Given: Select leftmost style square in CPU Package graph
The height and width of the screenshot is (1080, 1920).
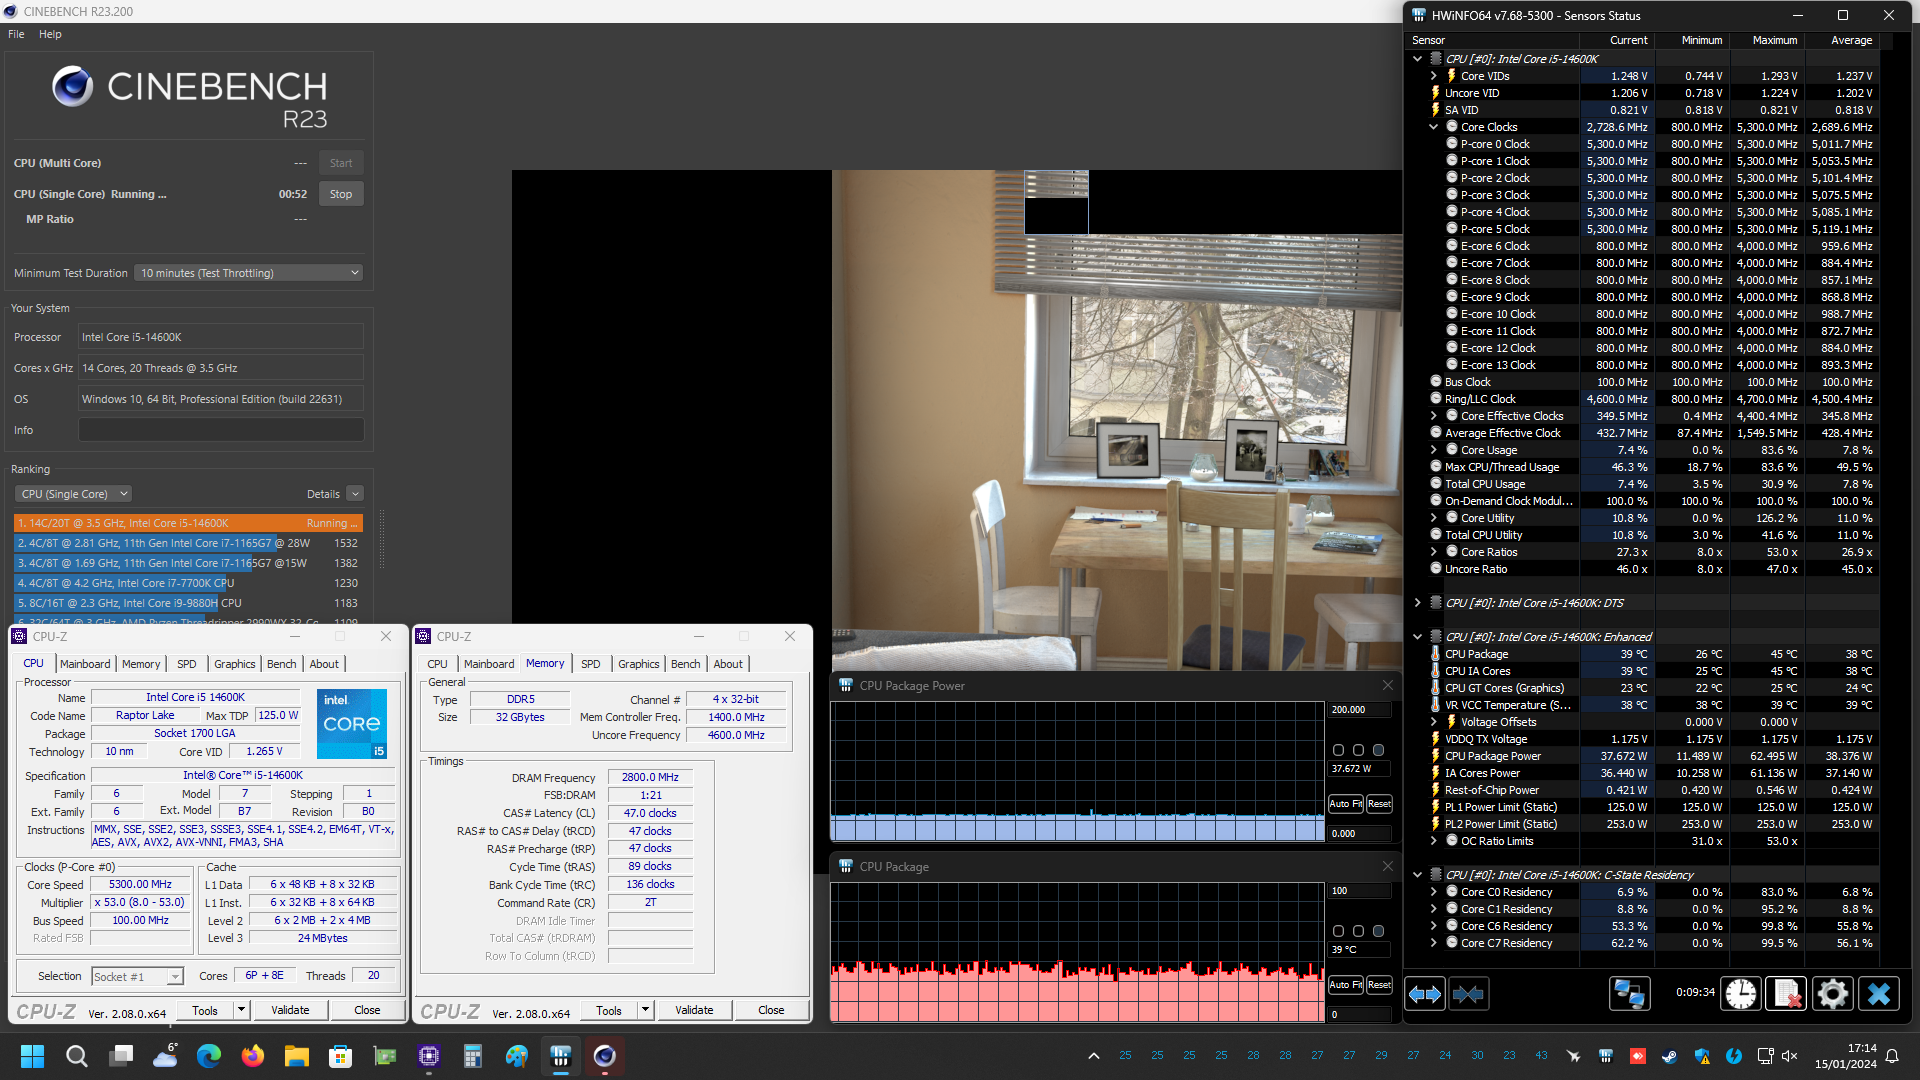Looking at the screenshot, I should click(x=1339, y=931).
